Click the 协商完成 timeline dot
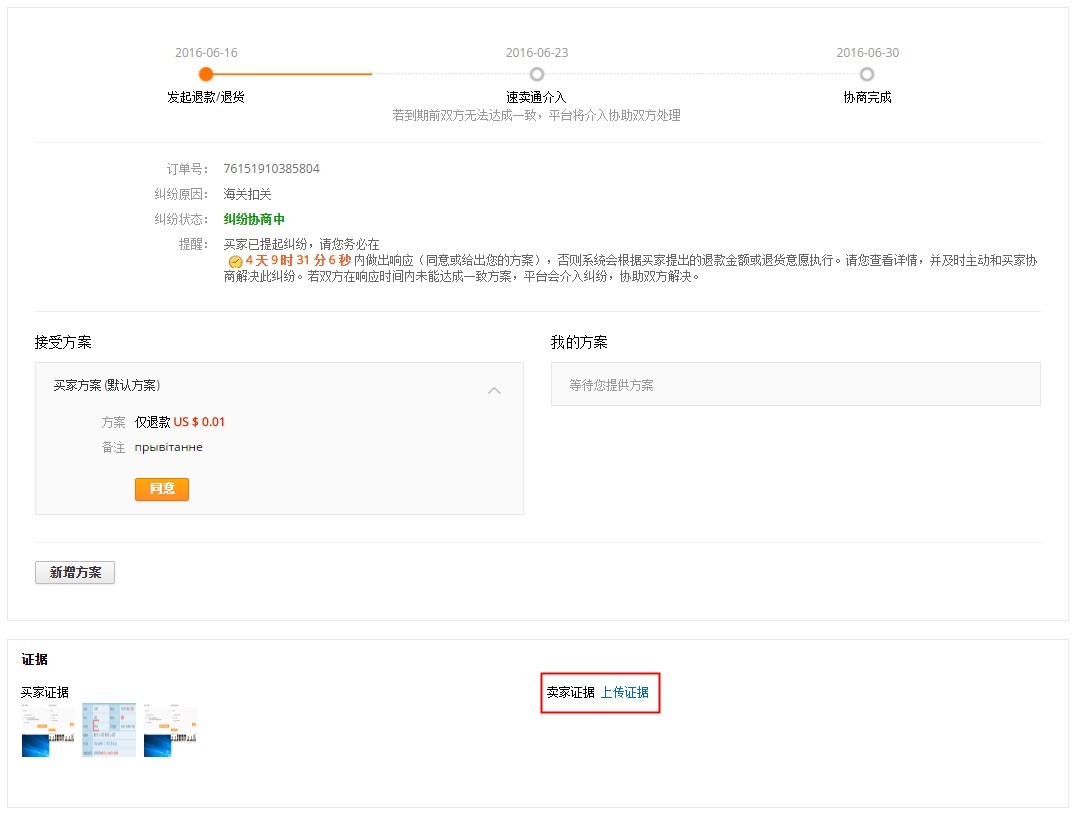 point(866,73)
